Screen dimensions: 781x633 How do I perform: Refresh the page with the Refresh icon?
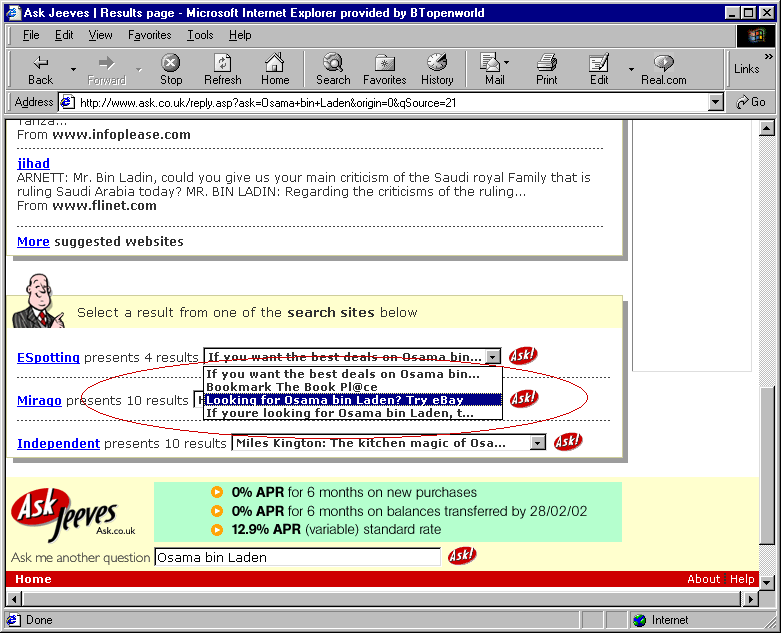[223, 69]
